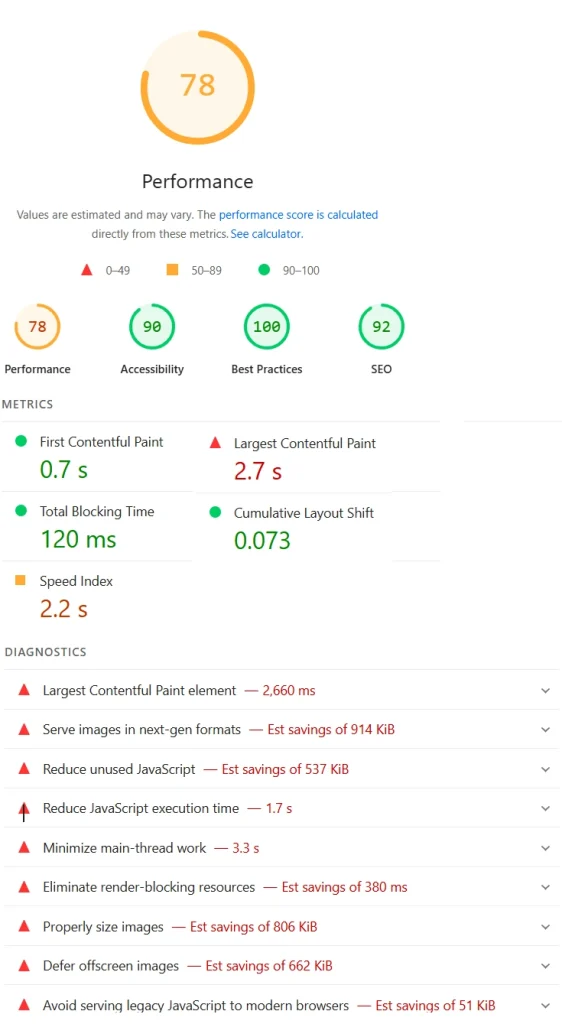Open 'performance score is calculated' link
This screenshot has height=1024, width=562.
[298, 214]
